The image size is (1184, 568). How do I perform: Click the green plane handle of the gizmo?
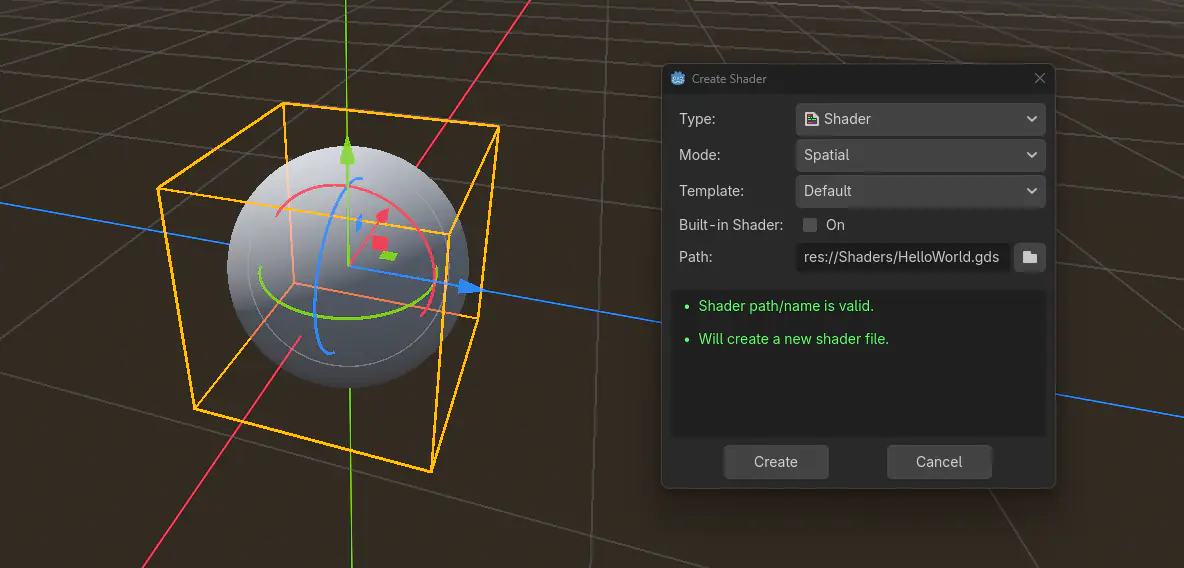(x=388, y=256)
